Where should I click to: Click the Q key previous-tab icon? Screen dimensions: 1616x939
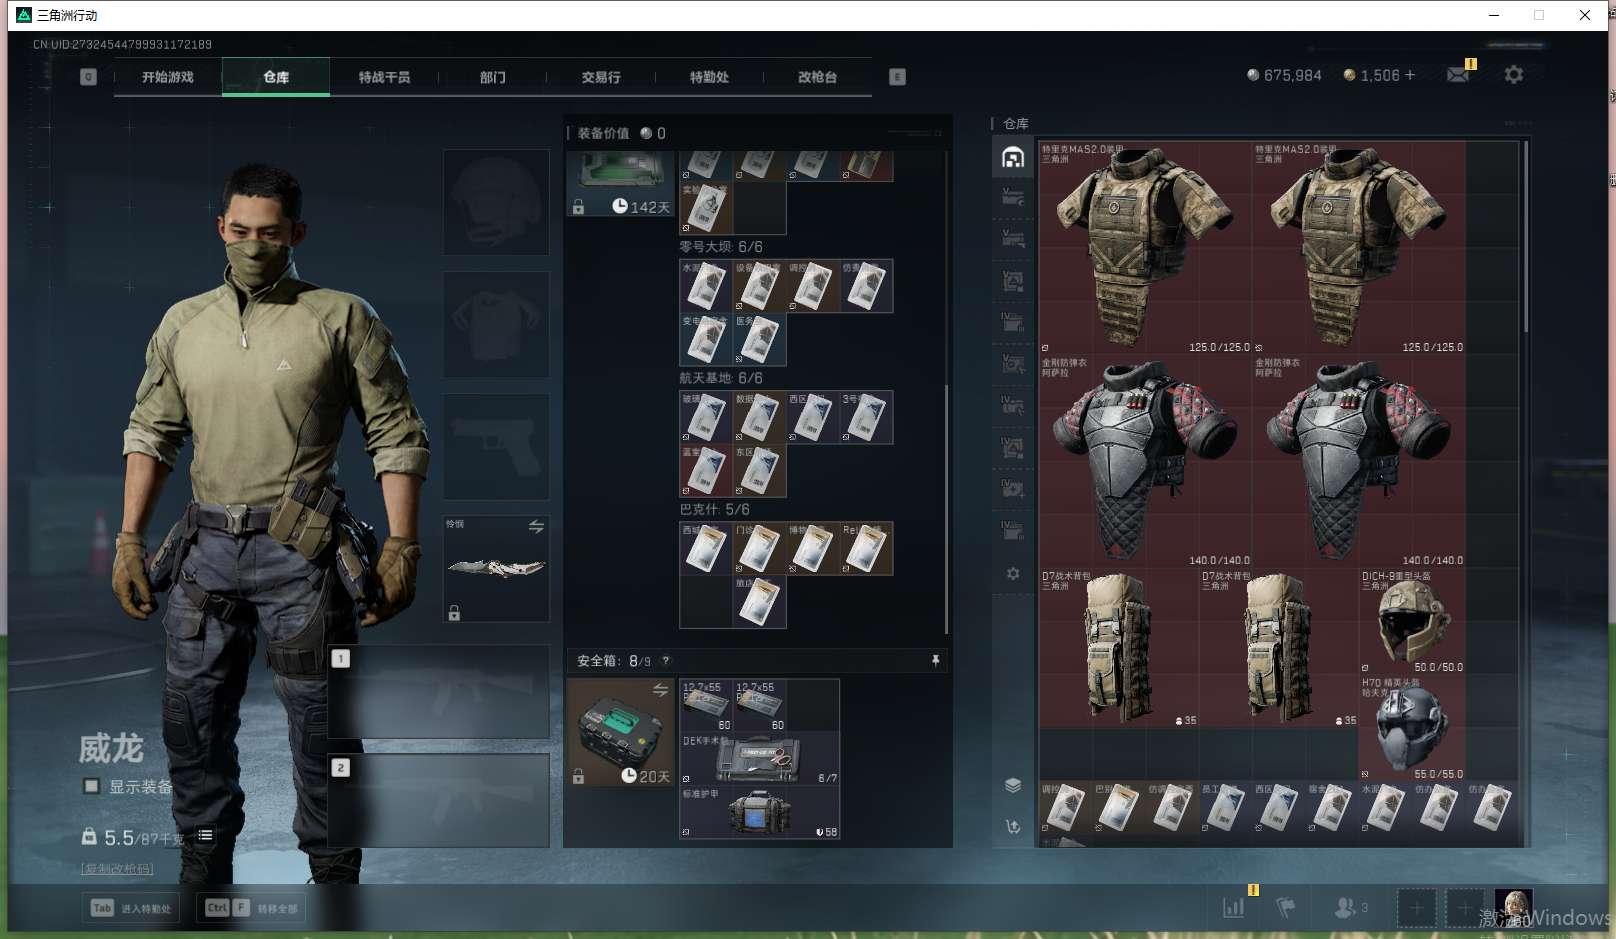[x=88, y=77]
